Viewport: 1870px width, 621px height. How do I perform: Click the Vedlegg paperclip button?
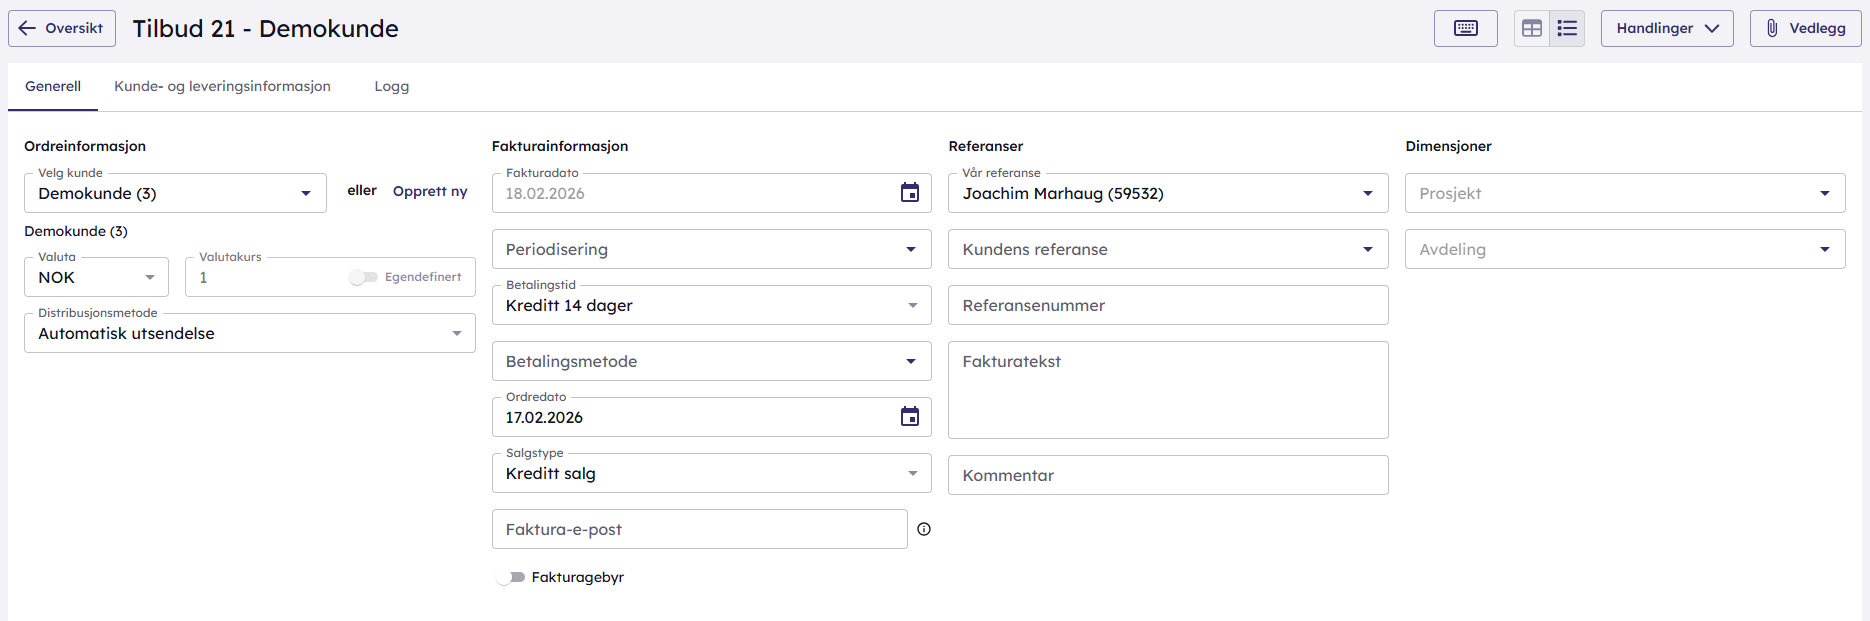(1805, 28)
